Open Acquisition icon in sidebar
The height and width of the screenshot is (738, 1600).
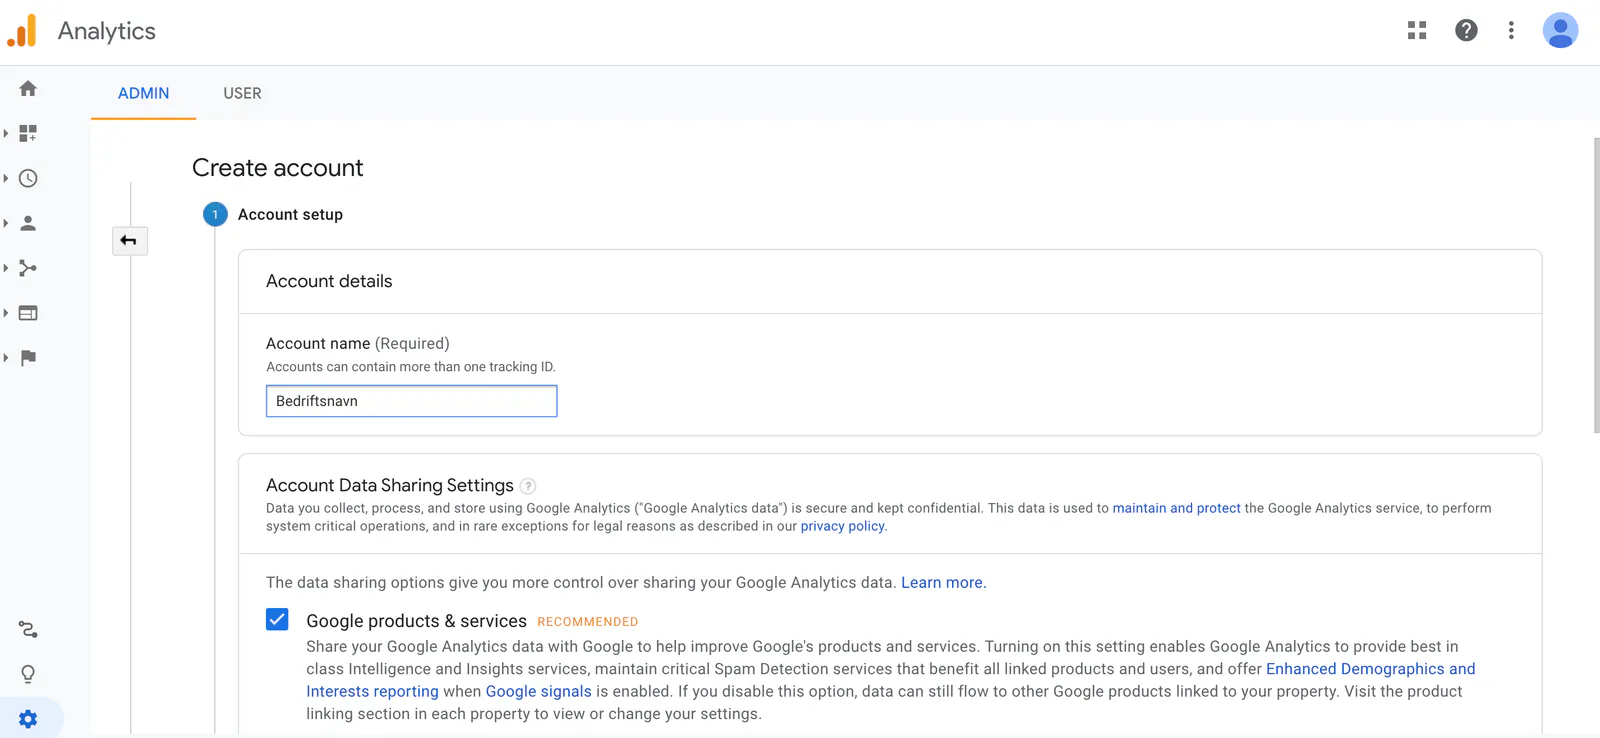28,268
